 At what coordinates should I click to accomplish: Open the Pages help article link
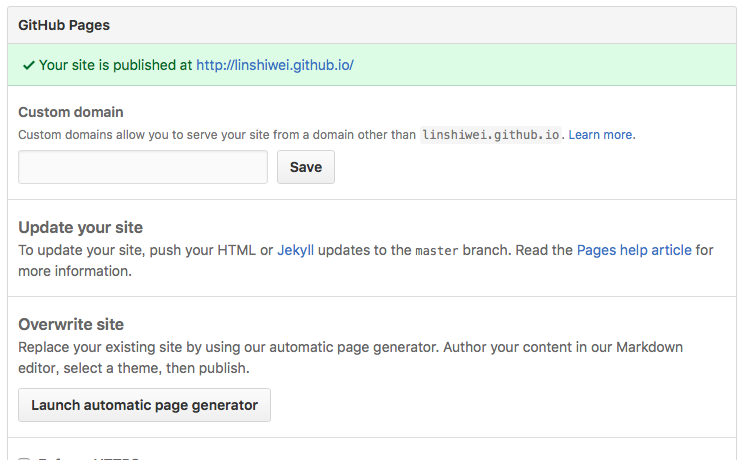(634, 250)
